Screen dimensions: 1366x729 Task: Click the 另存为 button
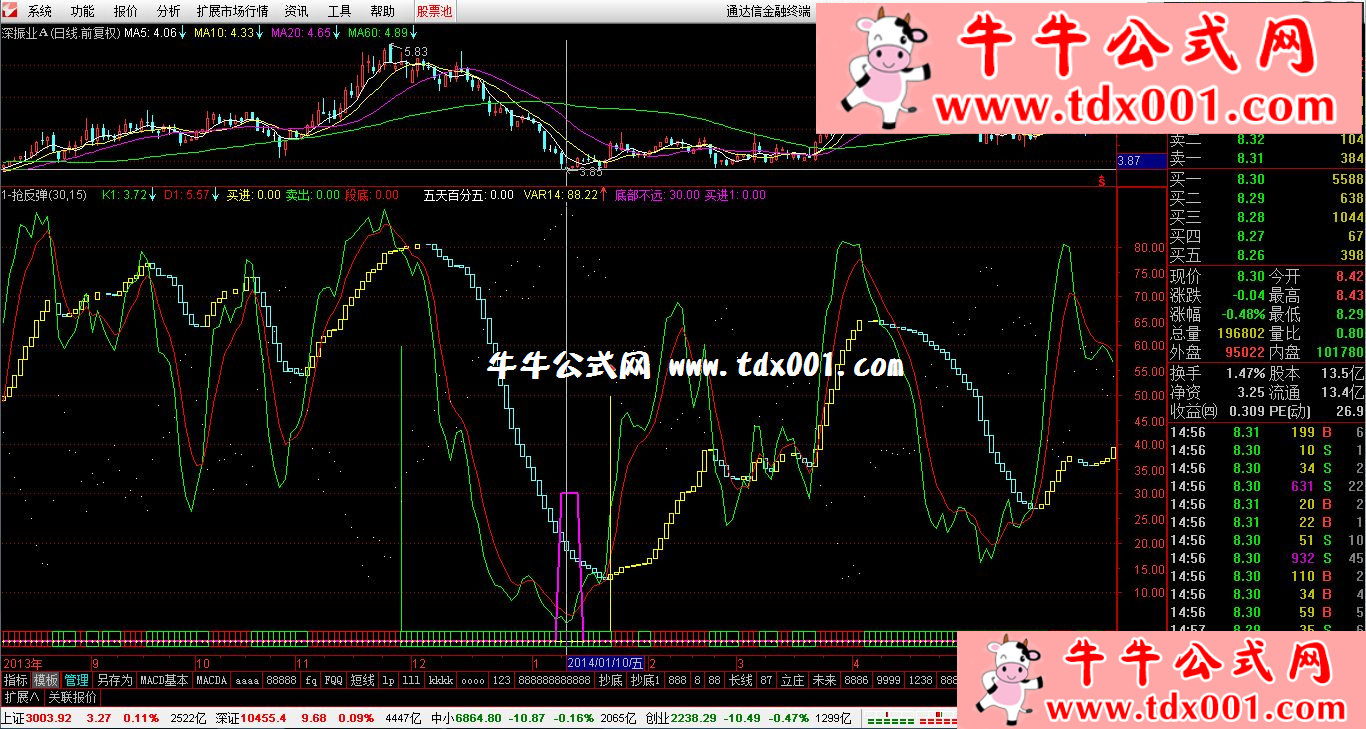tap(115, 680)
